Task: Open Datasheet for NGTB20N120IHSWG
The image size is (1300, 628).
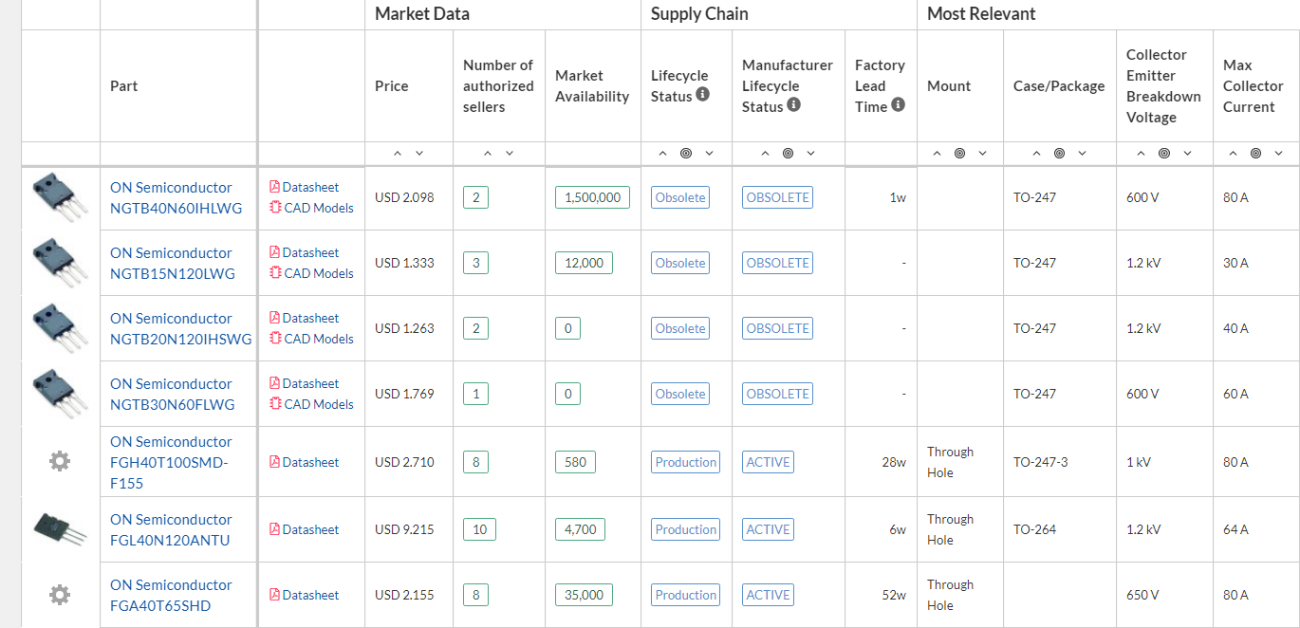Action: pyautogui.click(x=304, y=318)
